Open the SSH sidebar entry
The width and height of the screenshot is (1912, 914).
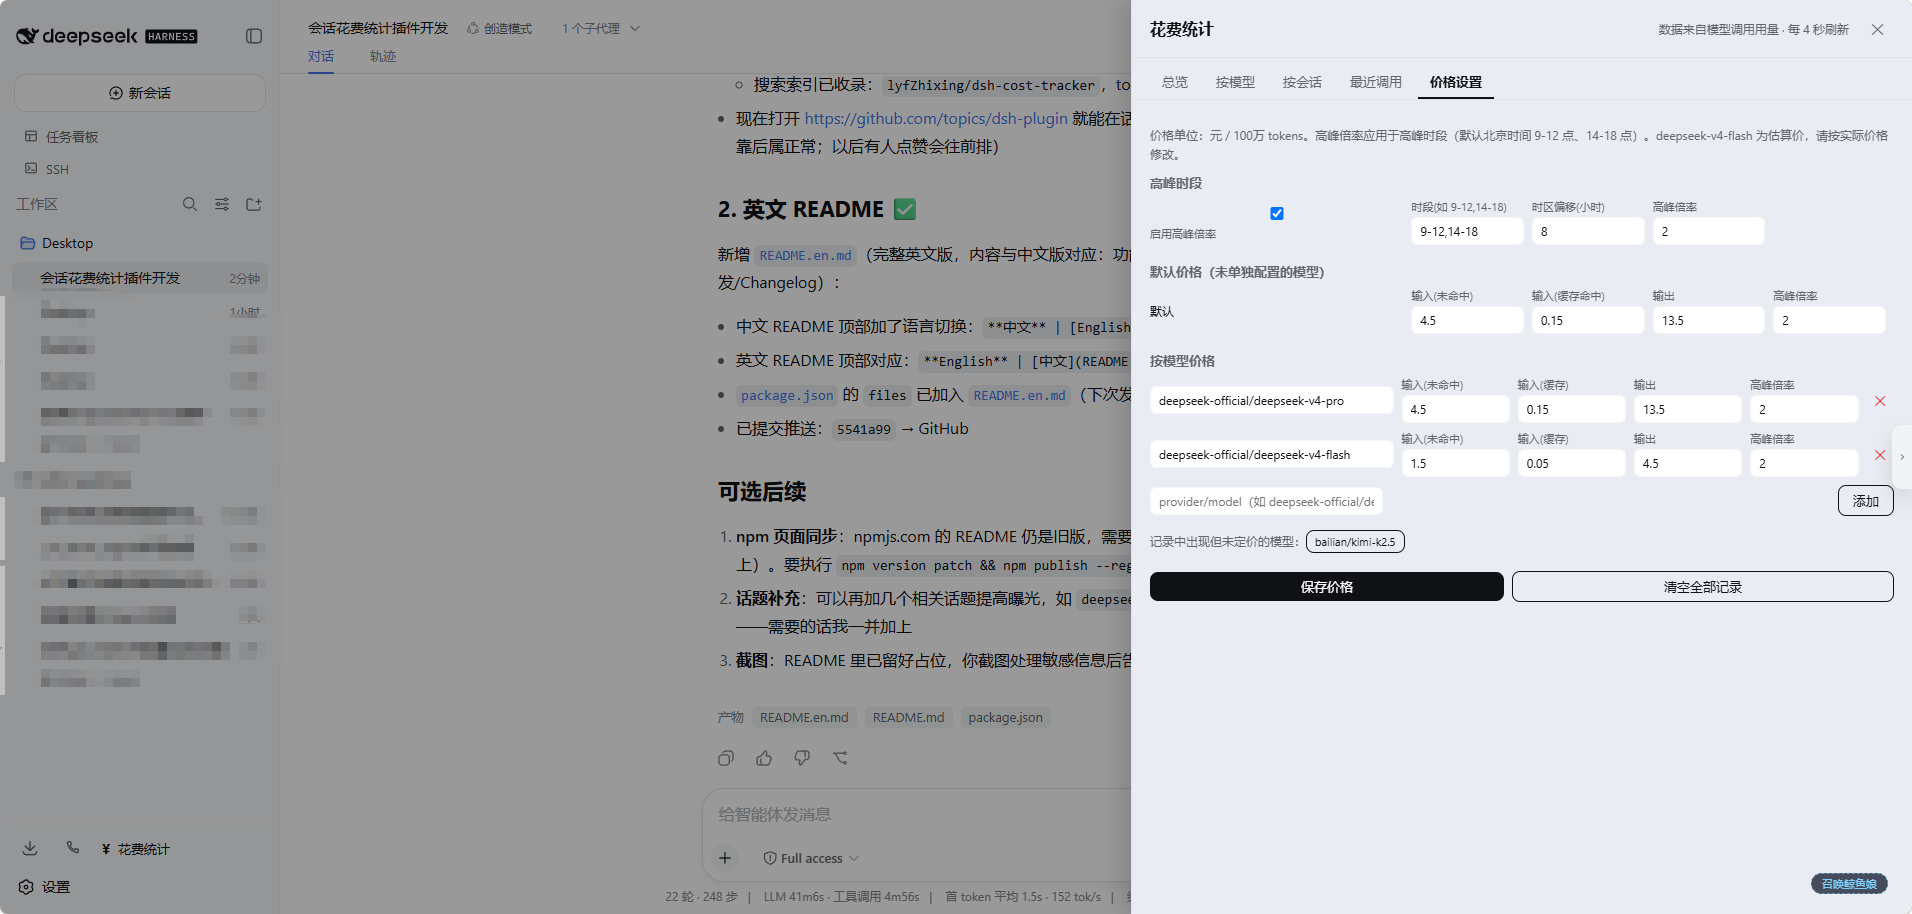[x=47, y=169]
